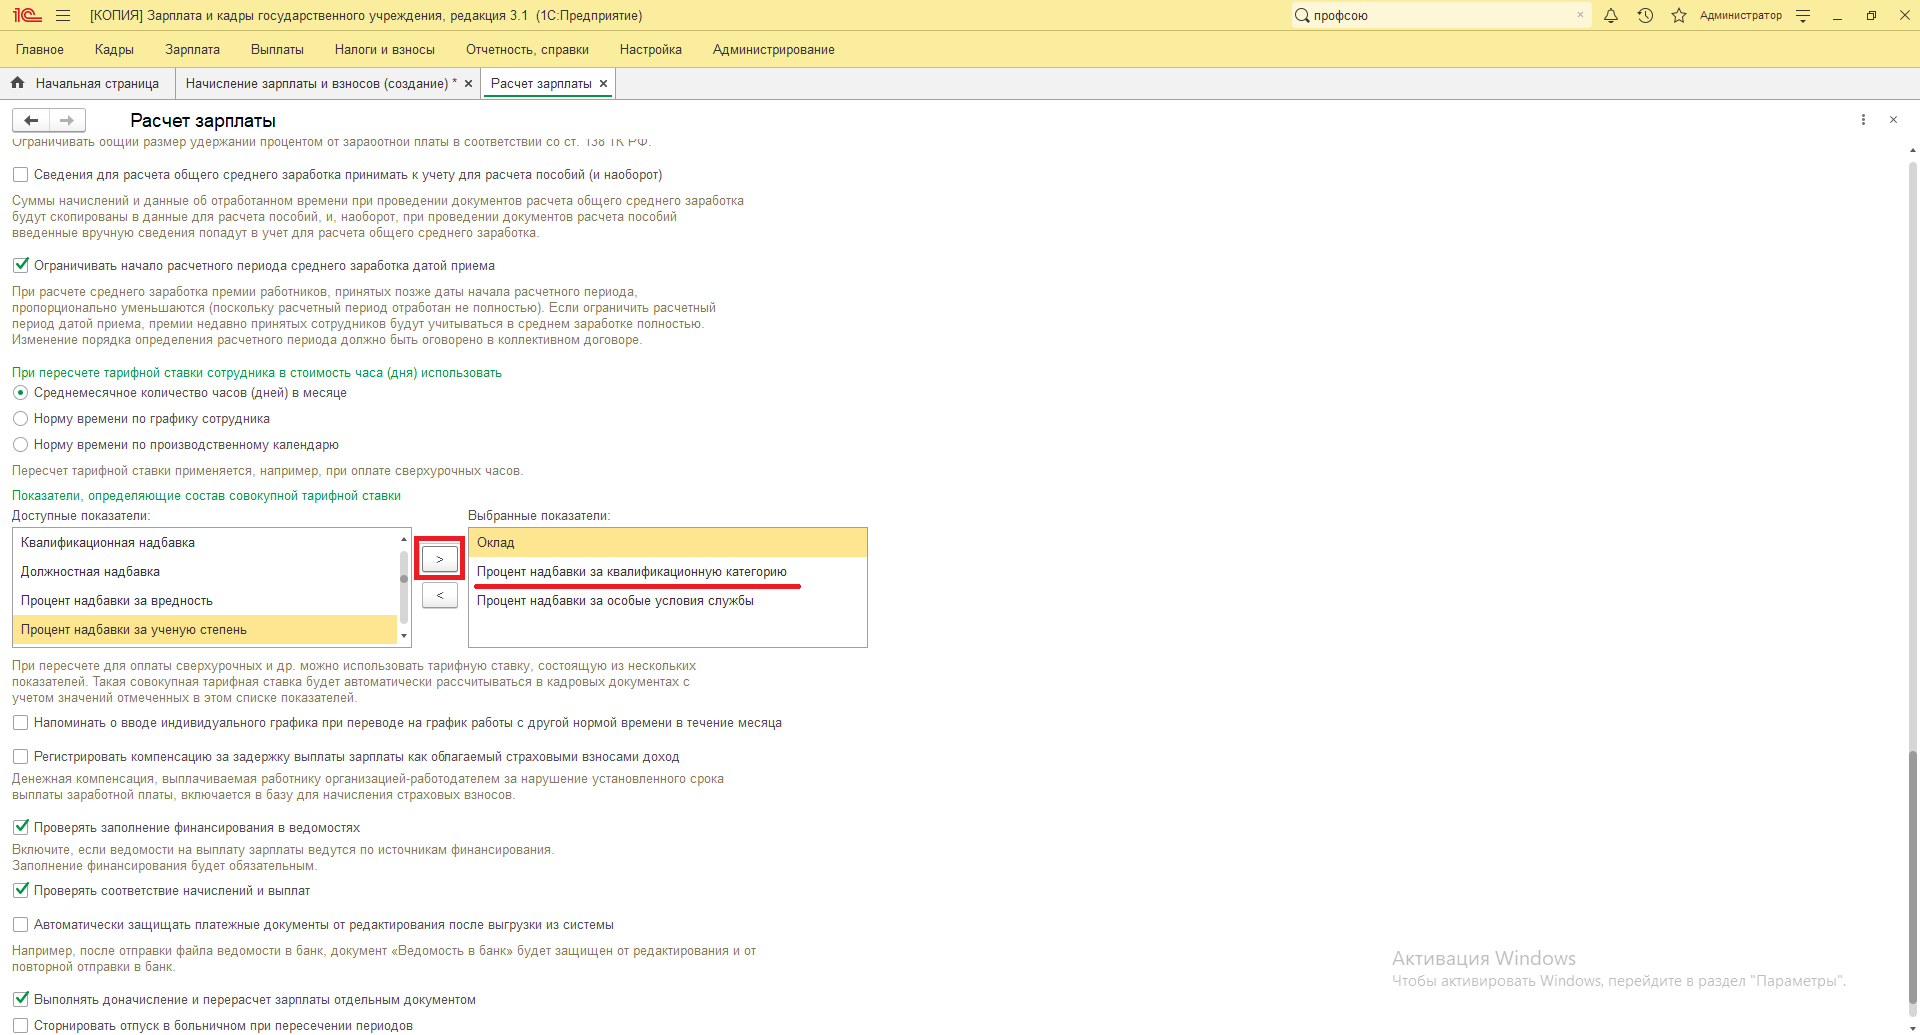
Task: Toggle checkbox Сведения для расчета общего среднего заработка
Action: pos(20,175)
